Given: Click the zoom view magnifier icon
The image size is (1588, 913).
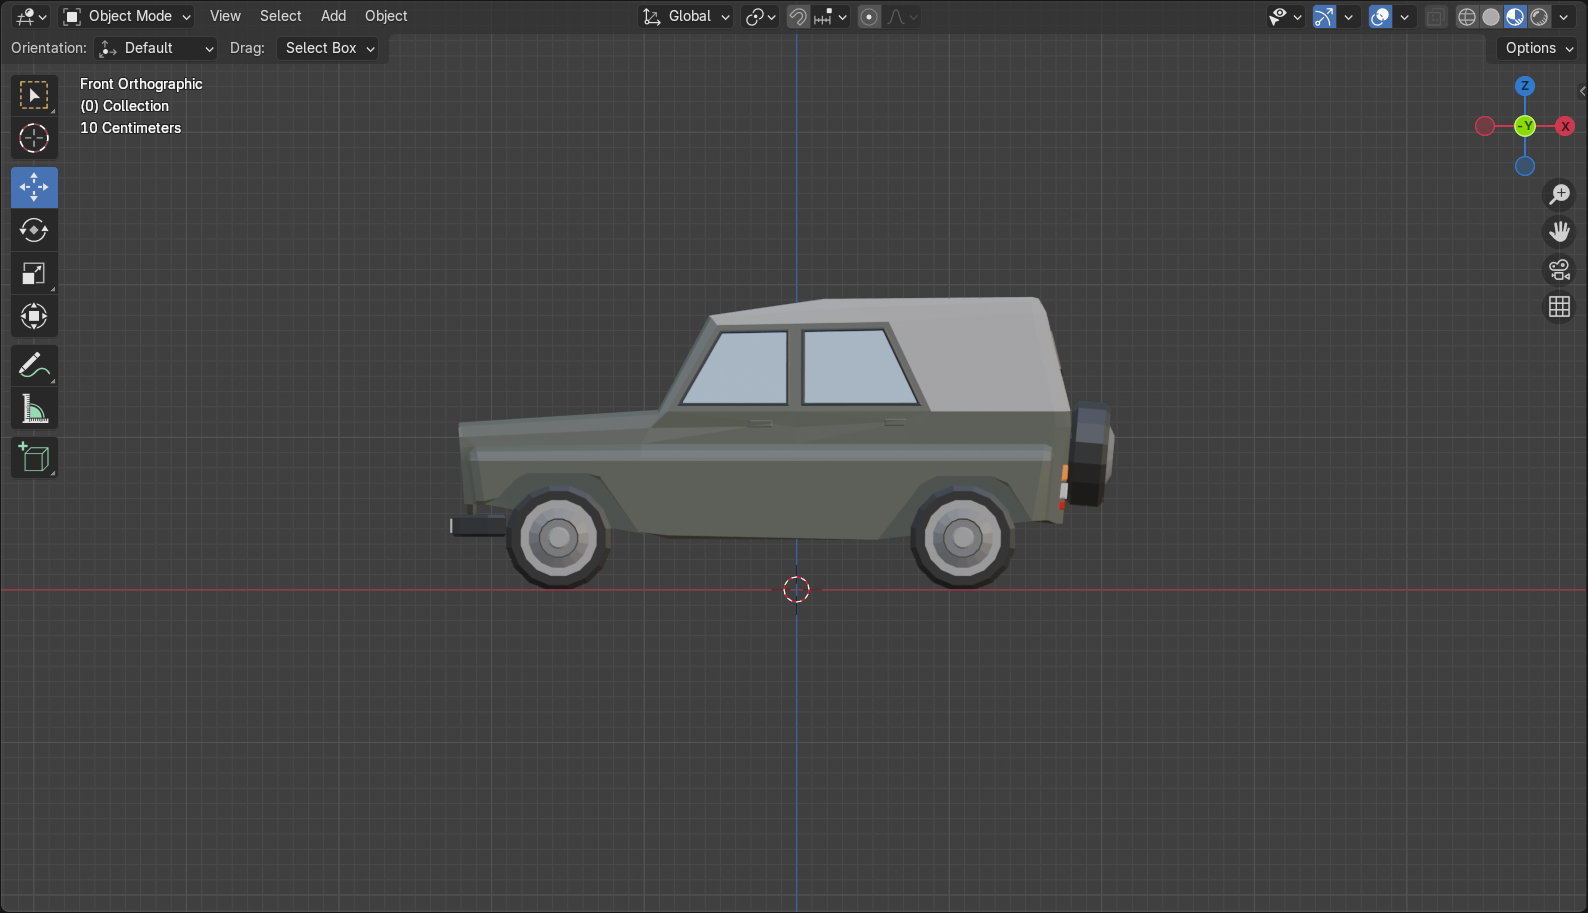Looking at the screenshot, I should point(1559,194).
